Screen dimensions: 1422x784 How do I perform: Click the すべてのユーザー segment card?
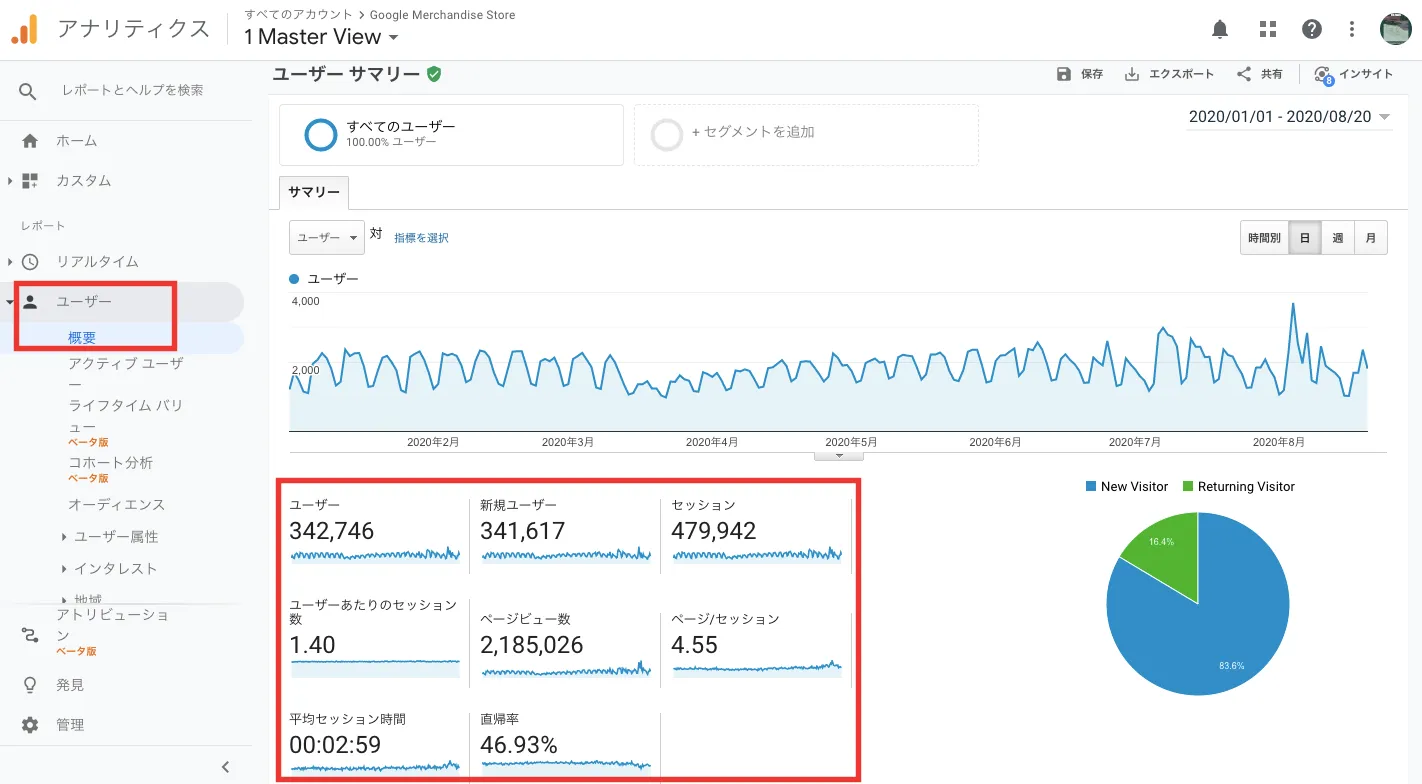[x=451, y=135]
